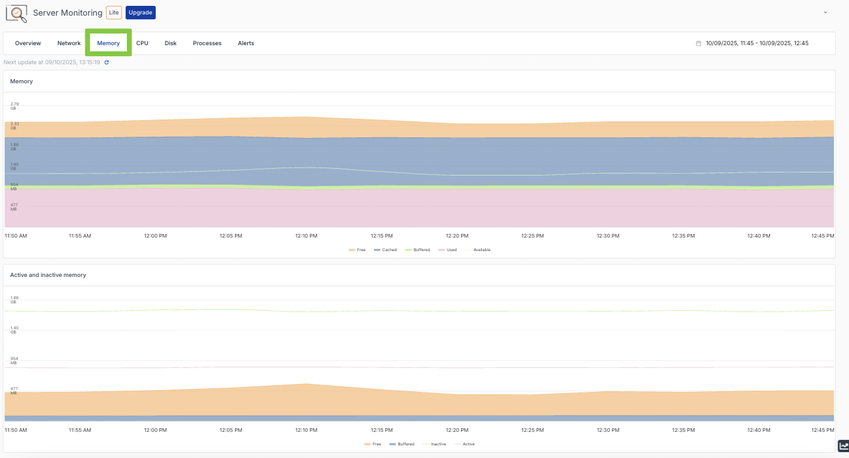The height and width of the screenshot is (458, 849).
Task: Toggle Active series in lower chart legend
Action: tap(465, 444)
